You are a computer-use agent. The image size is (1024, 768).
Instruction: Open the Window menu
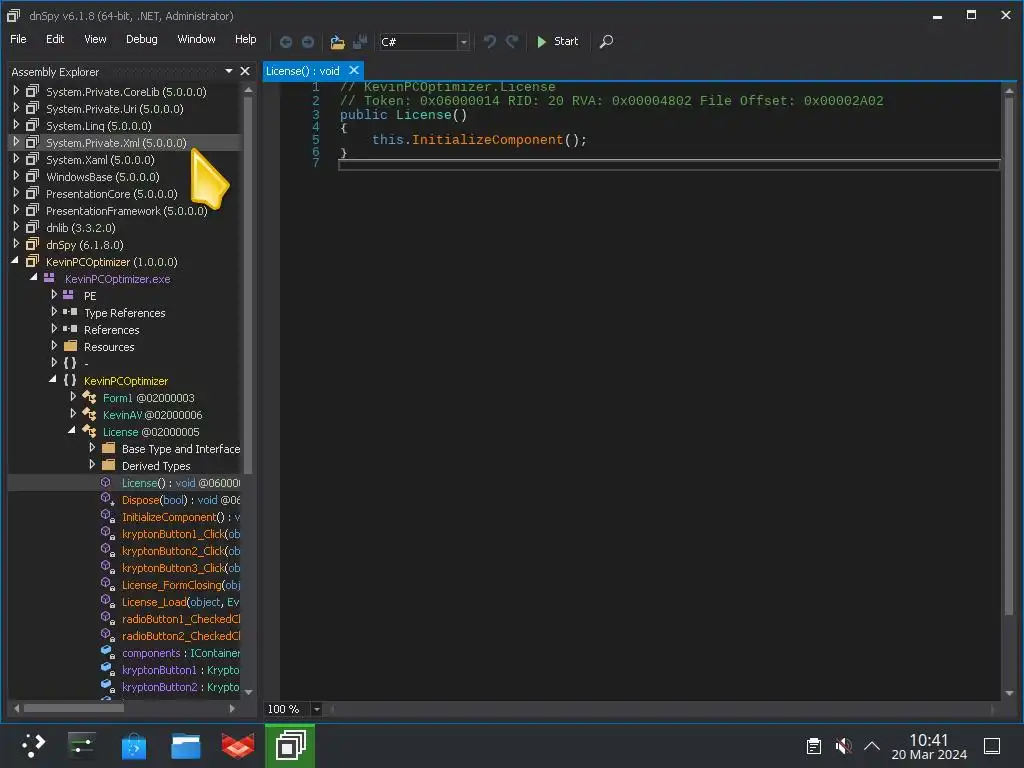pyautogui.click(x=197, y=39)
